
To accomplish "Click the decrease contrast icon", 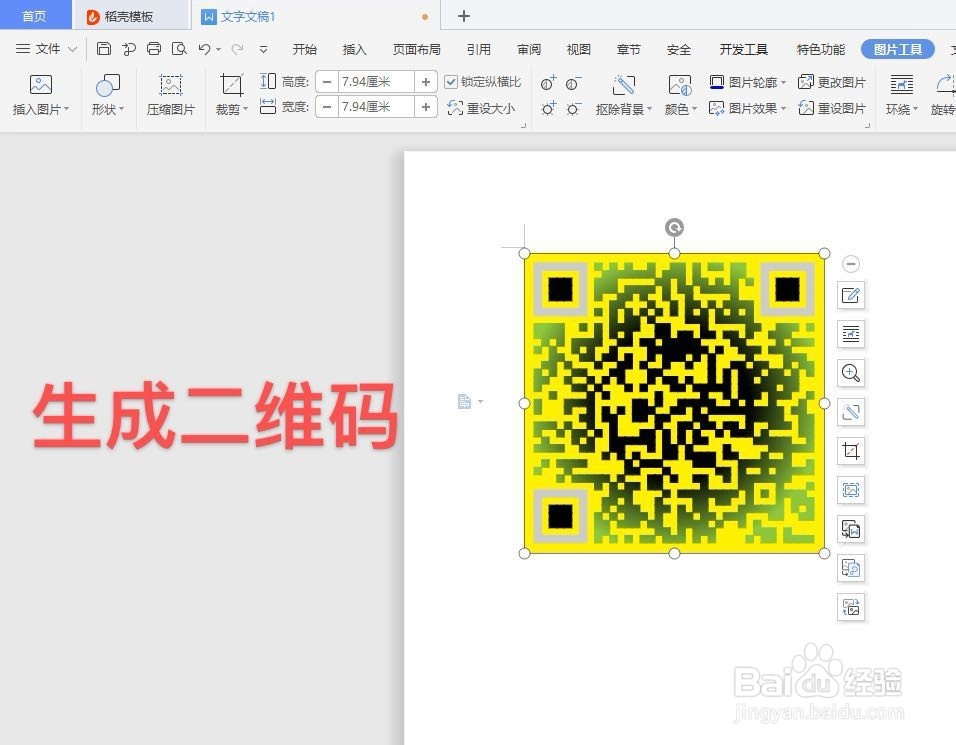I will [x=573, y=83].
